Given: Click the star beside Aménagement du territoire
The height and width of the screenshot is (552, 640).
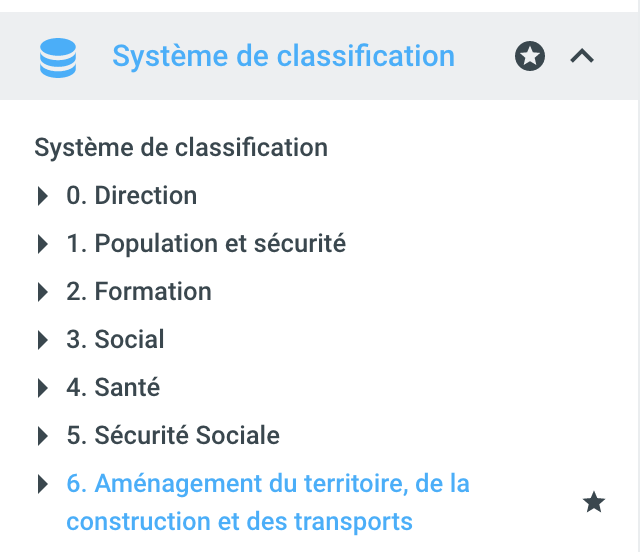Looking at the screenshot, I should tap(594, 503).
